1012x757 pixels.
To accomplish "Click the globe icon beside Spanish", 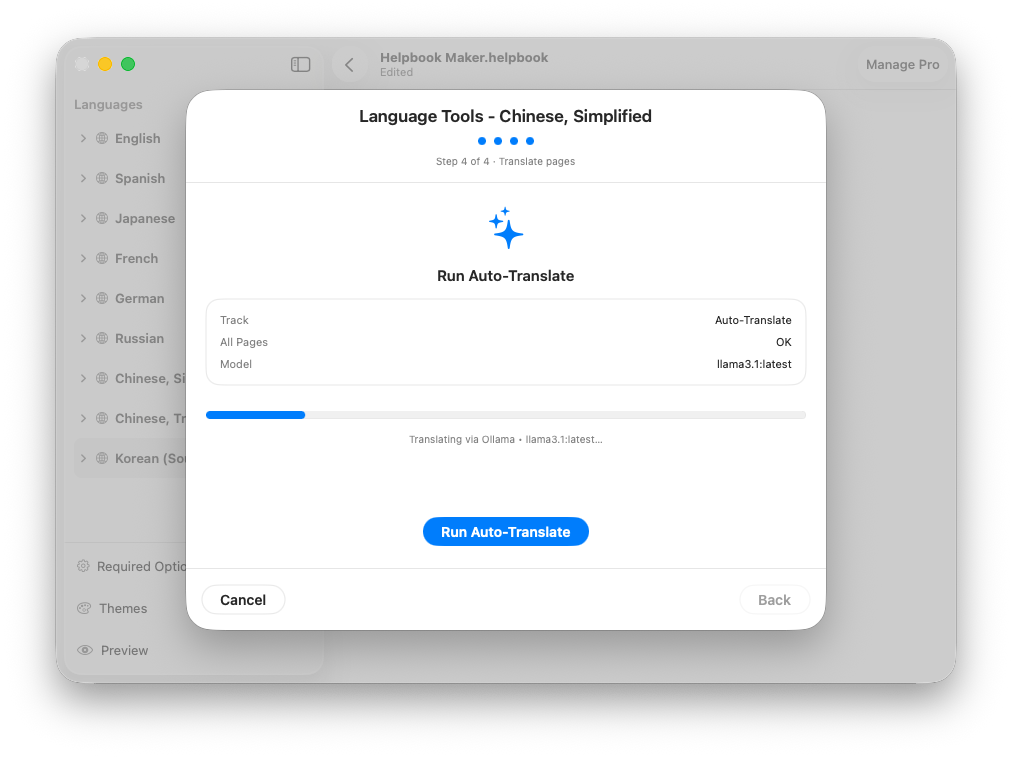I will click(101, 178).
